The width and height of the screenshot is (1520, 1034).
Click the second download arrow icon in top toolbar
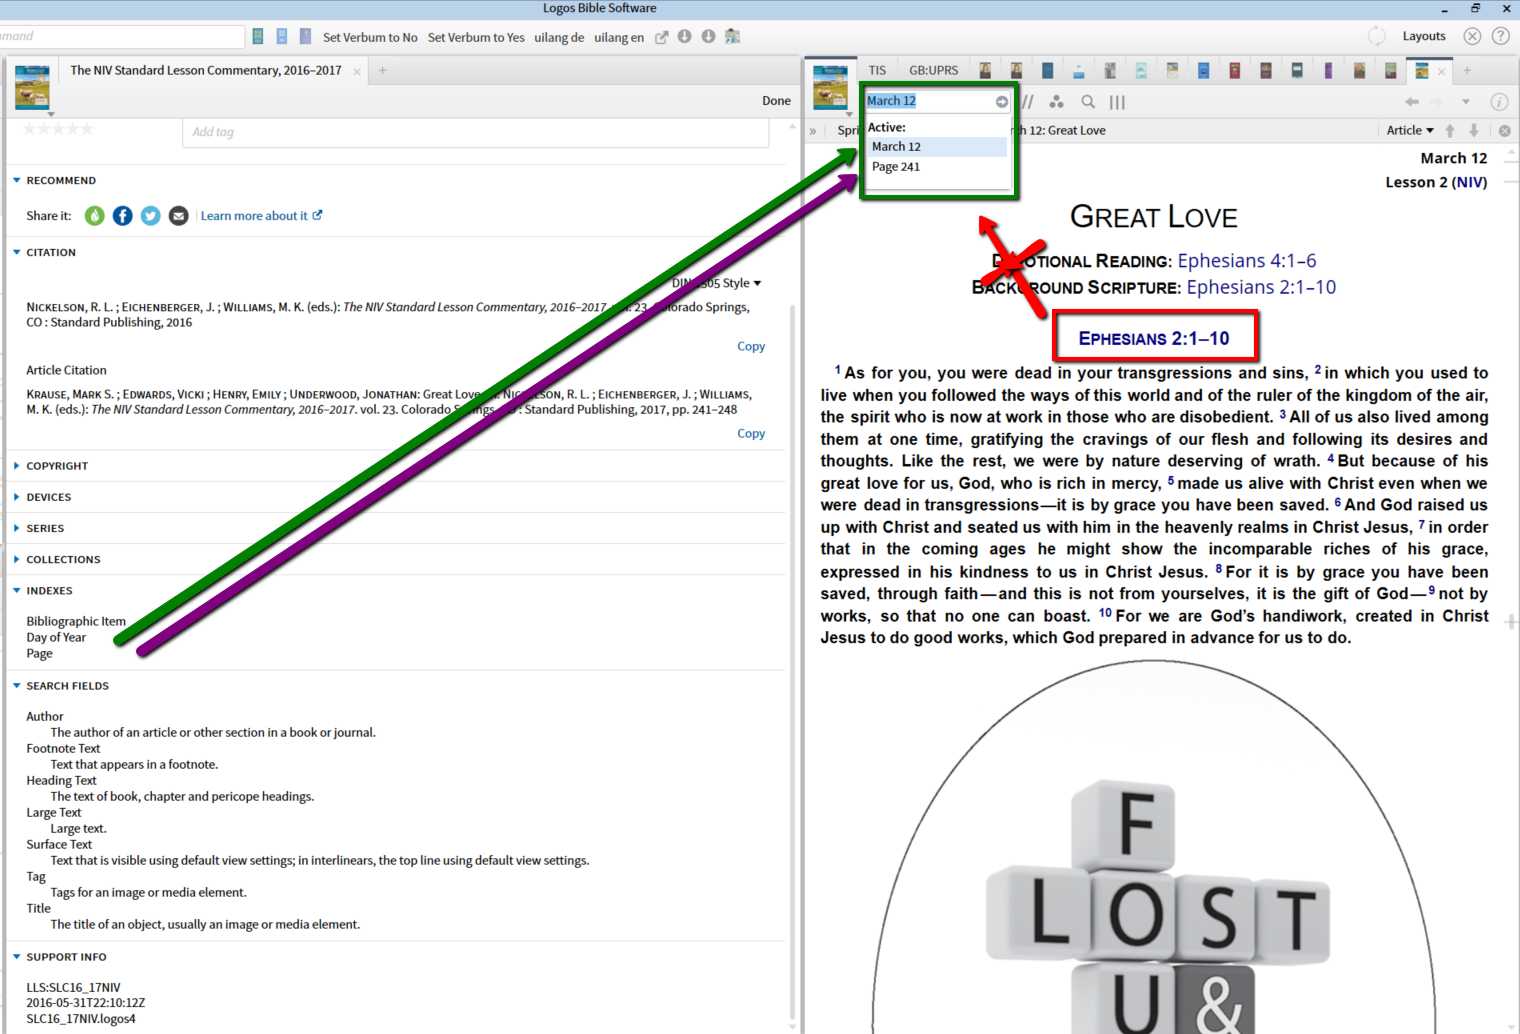click(708, 37)
